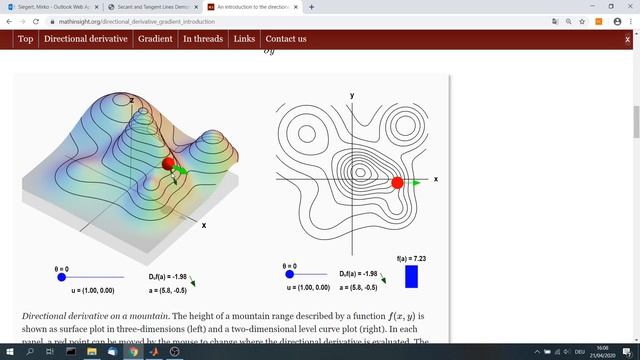640x360 pixels.
Task: Select the 'An introduction to the direction' tab
Action: coord(252,7)
